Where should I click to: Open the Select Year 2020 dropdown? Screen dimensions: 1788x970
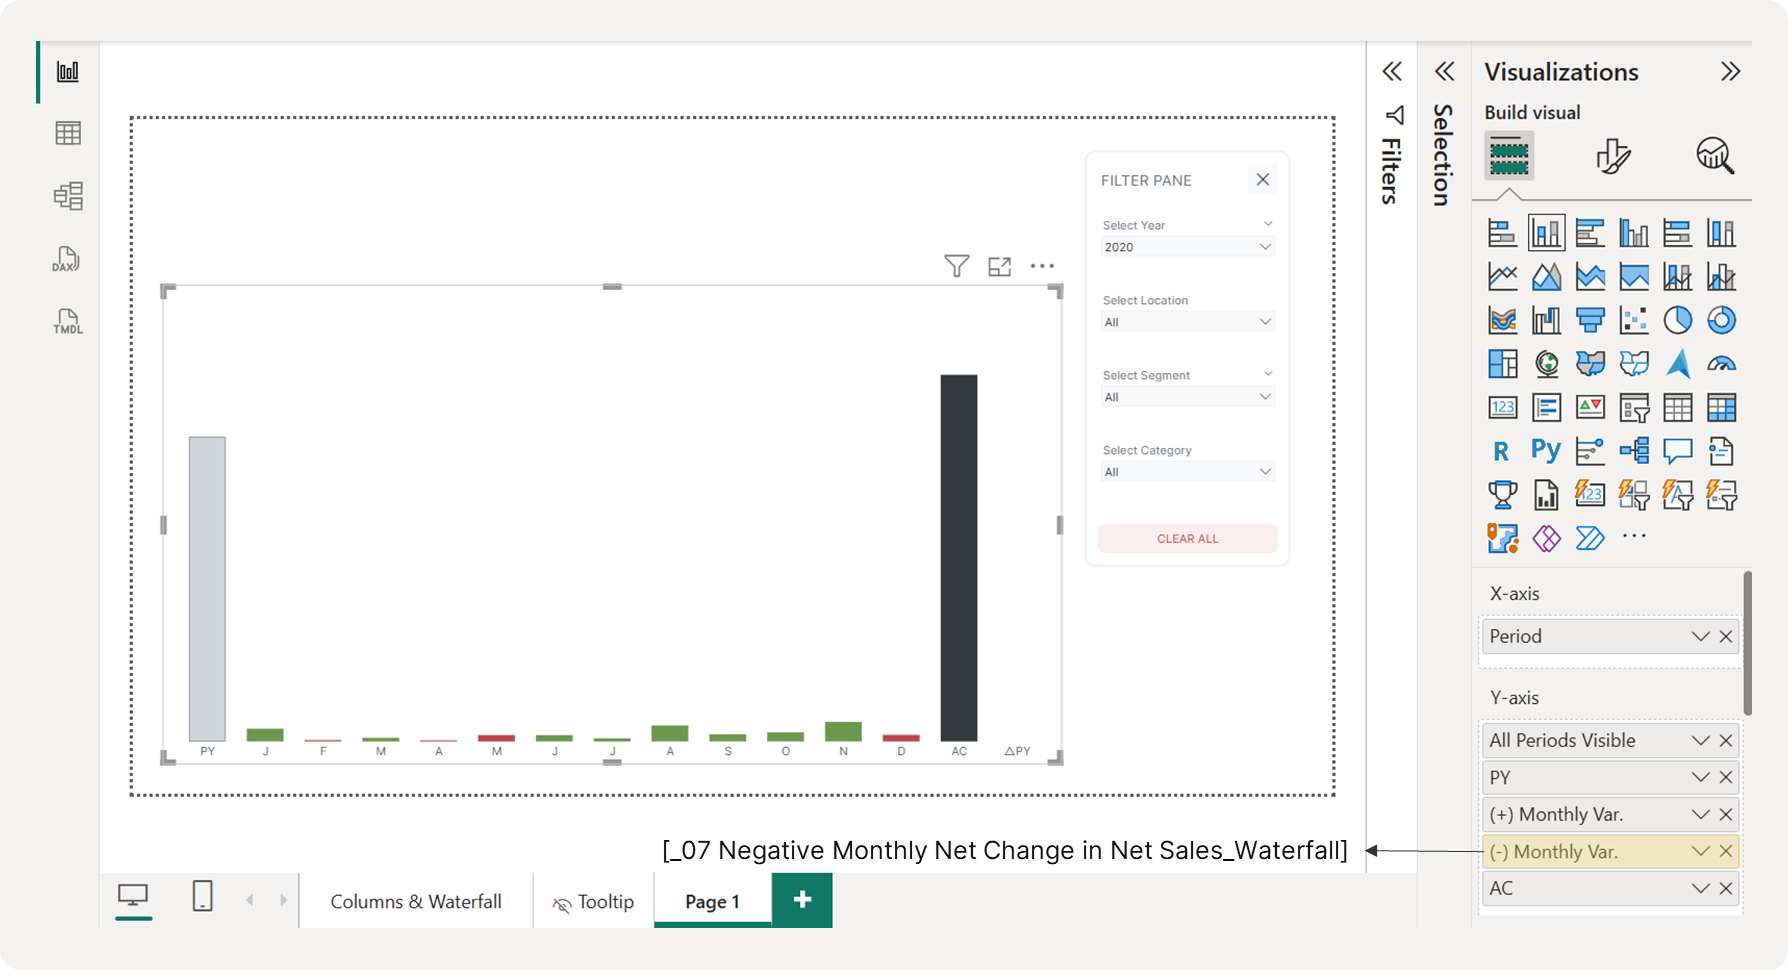1187,247
